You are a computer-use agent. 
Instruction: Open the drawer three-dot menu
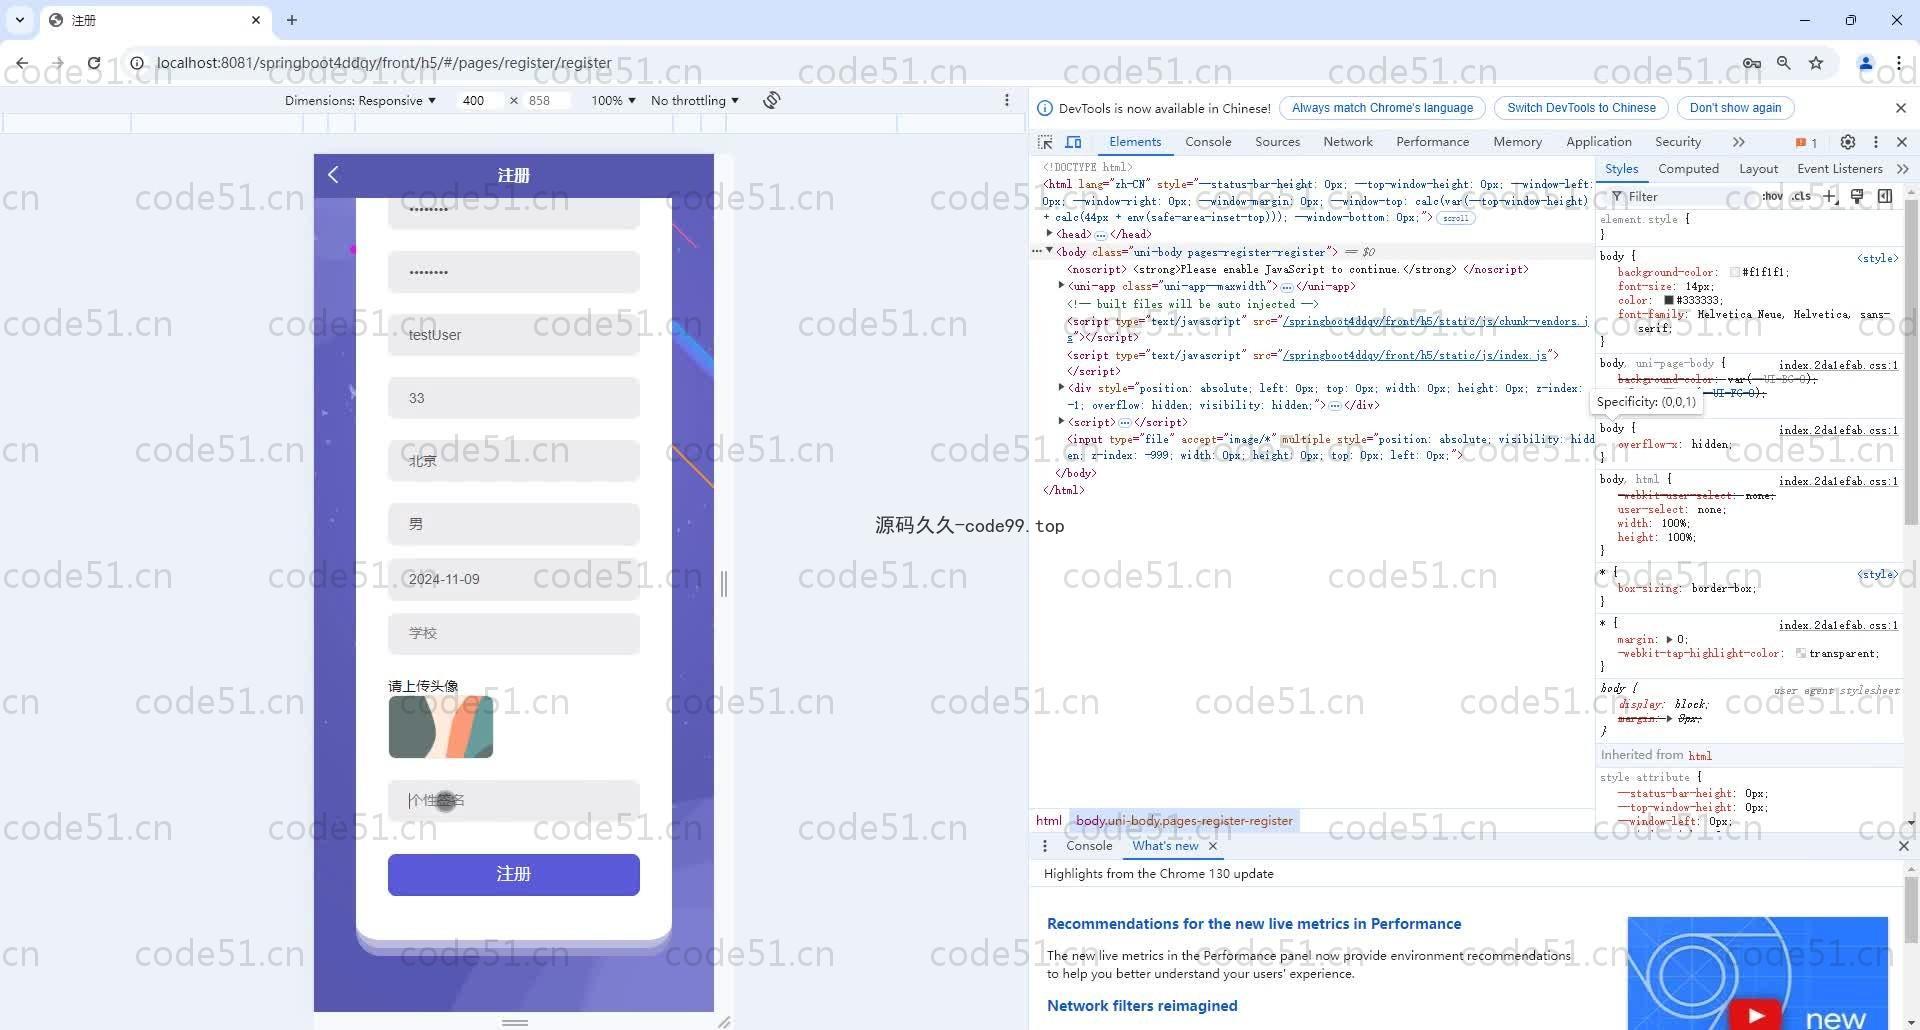tap(1045, 846)
